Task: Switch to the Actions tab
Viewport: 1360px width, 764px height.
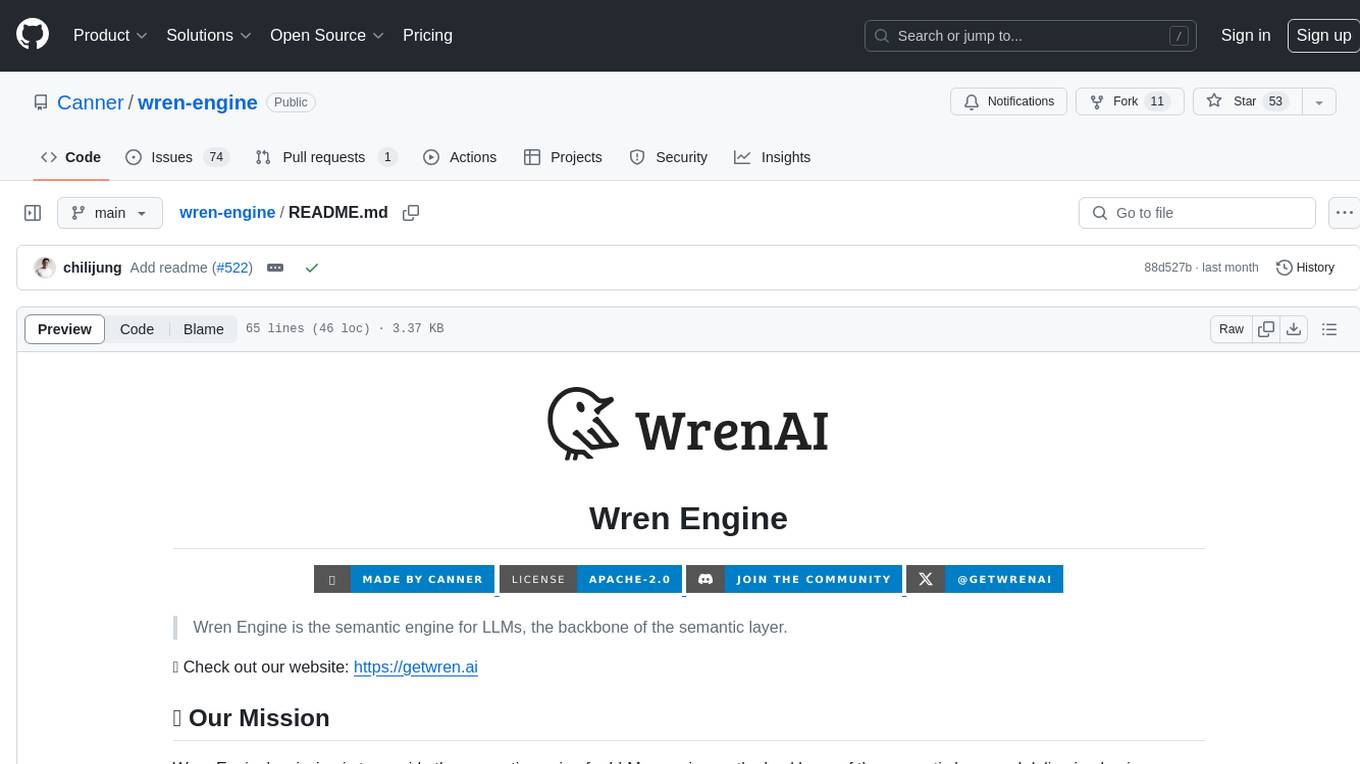Action: [x=460, y=157]
